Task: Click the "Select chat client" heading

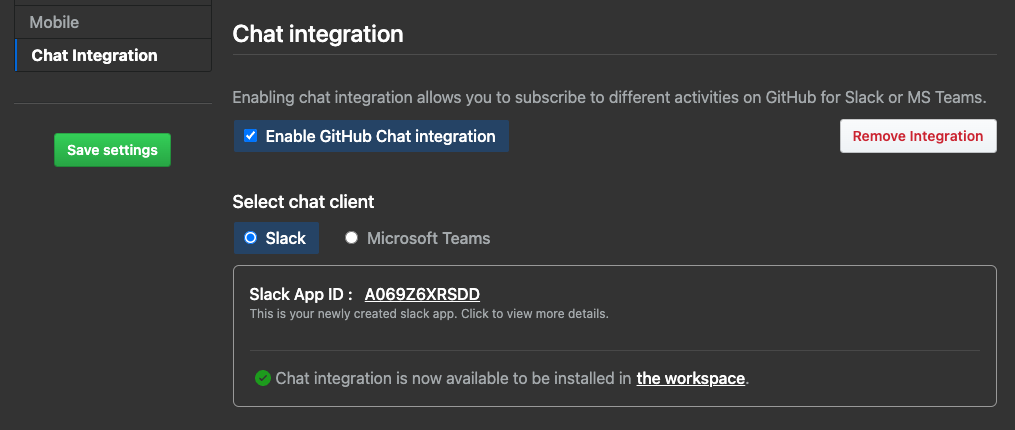Action: point(303,202)
